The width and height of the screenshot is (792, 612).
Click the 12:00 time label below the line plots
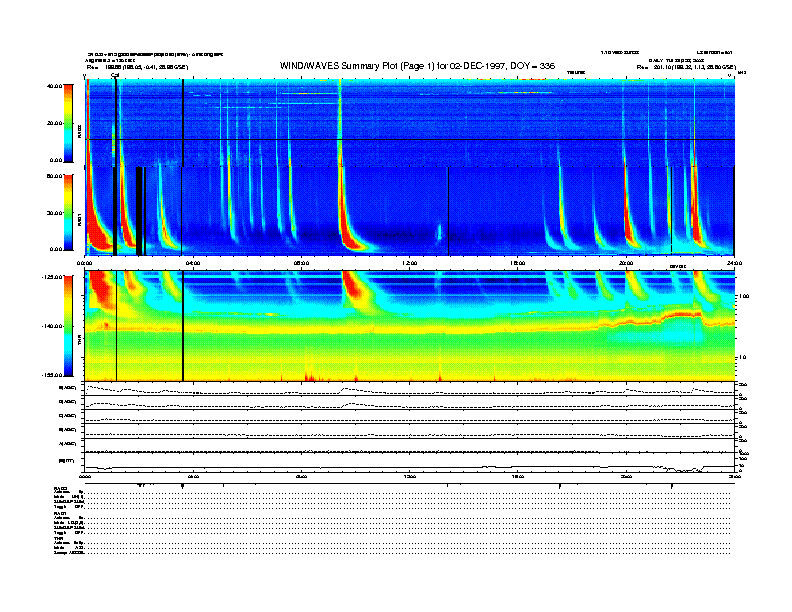click(410, 476)
